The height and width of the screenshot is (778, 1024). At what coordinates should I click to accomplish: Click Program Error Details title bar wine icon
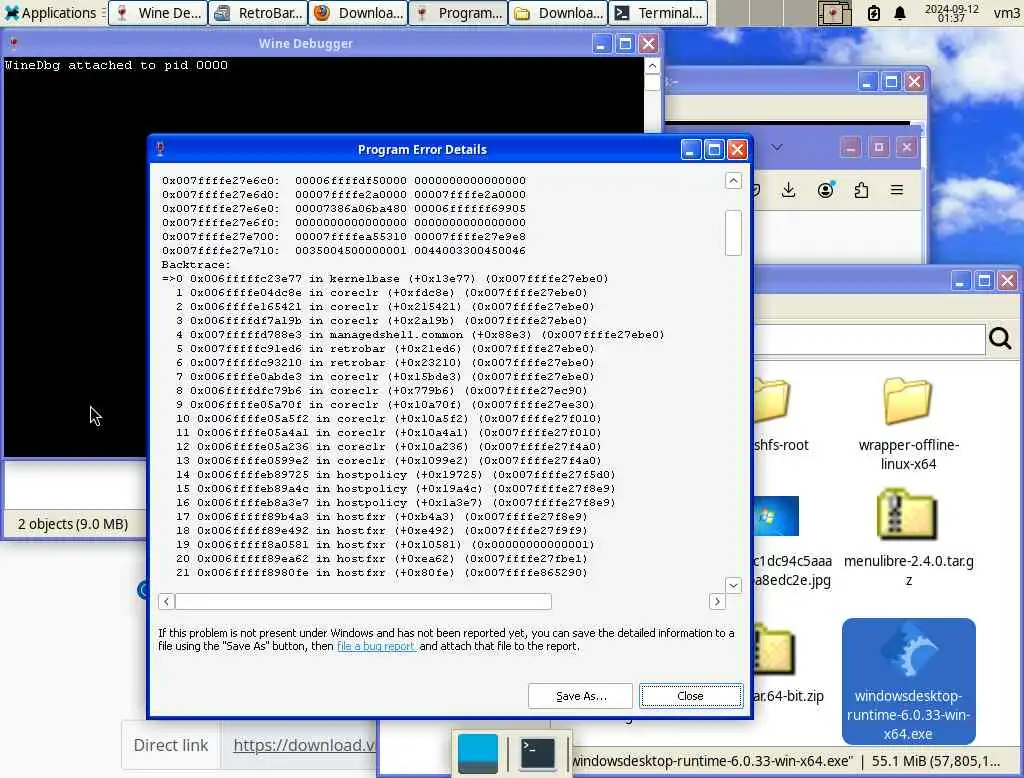point(160,150)
